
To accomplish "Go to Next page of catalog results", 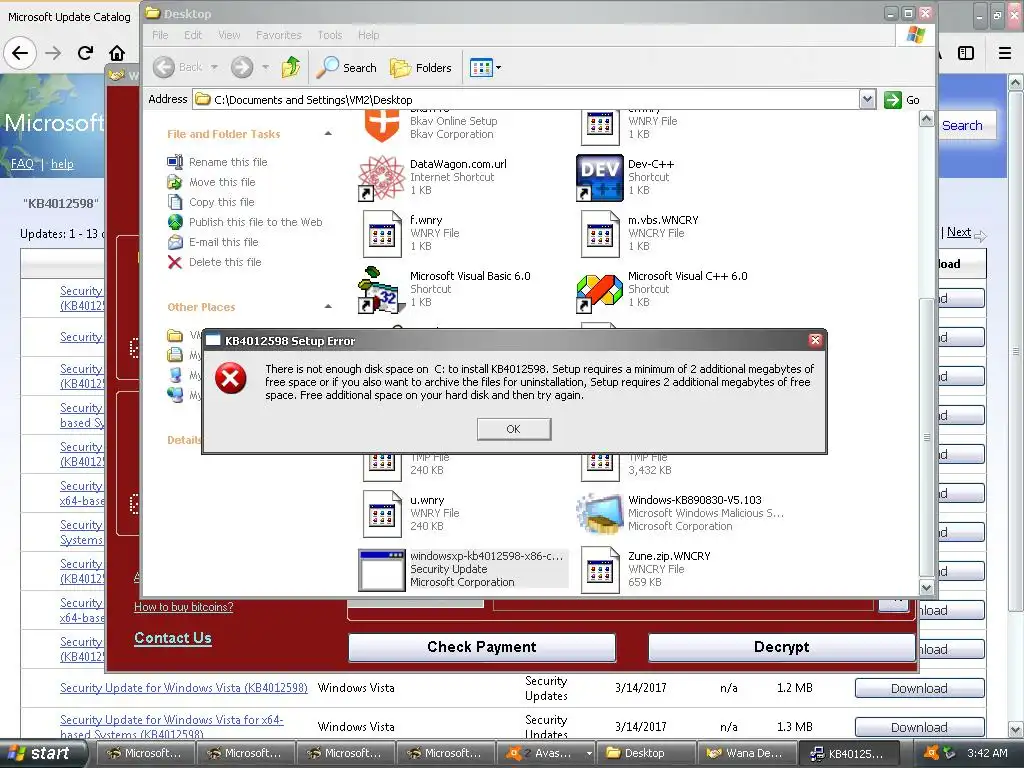I will [x=959, y=232].
